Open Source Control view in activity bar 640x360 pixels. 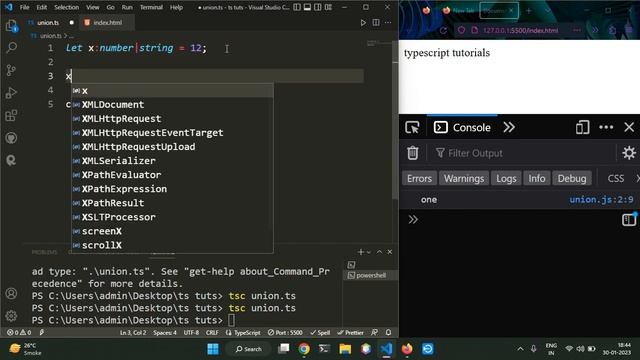[11, 70]
